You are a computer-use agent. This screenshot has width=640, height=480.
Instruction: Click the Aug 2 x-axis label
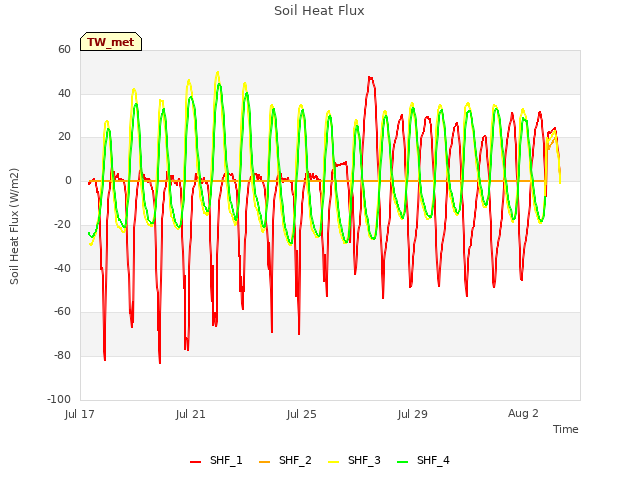pyautogui.click(x=523, y=413)
